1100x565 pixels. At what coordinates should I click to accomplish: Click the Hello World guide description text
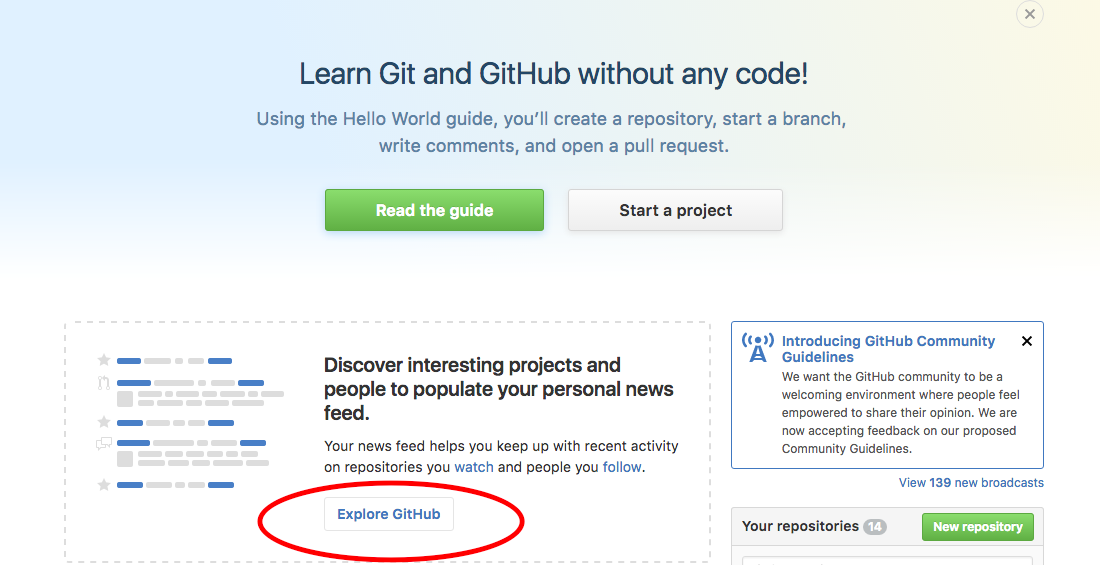click(551, 132)
